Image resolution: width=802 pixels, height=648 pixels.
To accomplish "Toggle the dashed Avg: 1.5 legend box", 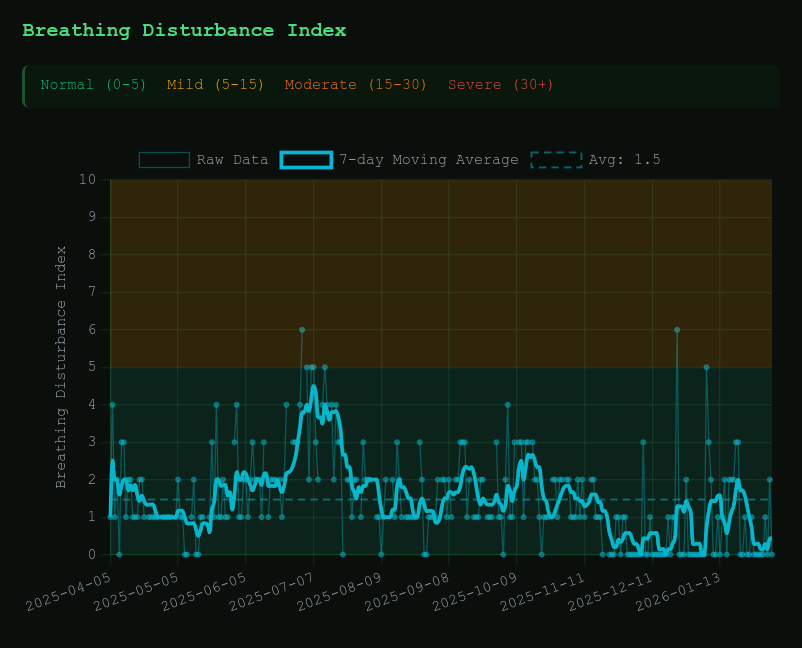I will [x=556, y=160].
